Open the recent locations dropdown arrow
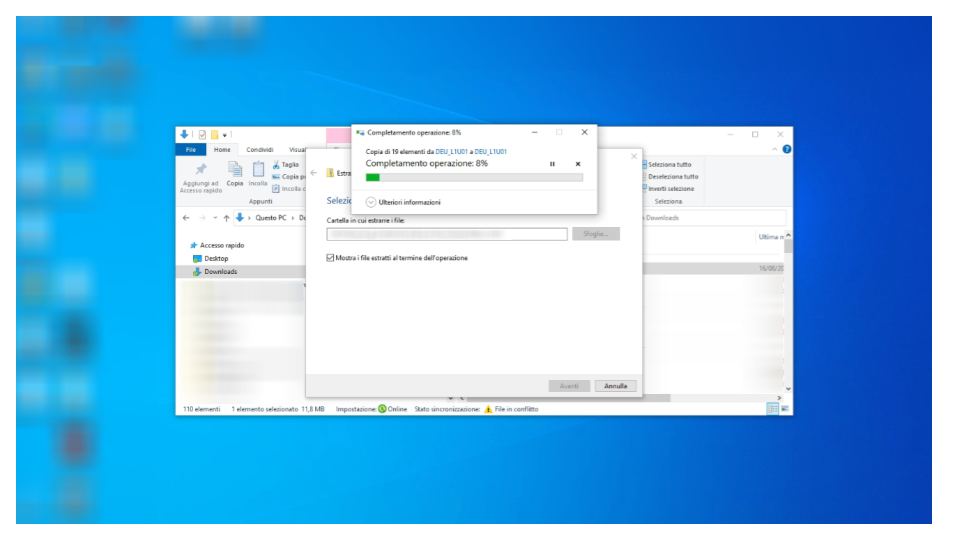 point(215,218)
